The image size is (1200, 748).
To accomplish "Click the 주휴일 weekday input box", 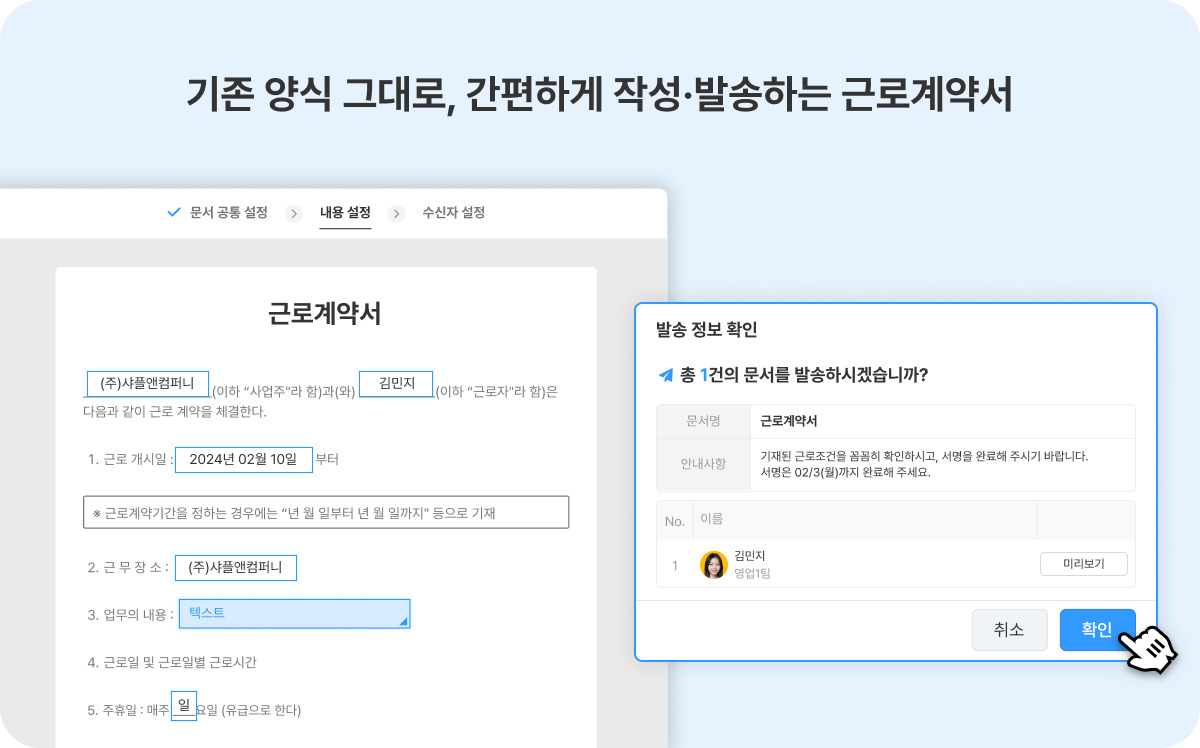I will (x=183, y=703).
